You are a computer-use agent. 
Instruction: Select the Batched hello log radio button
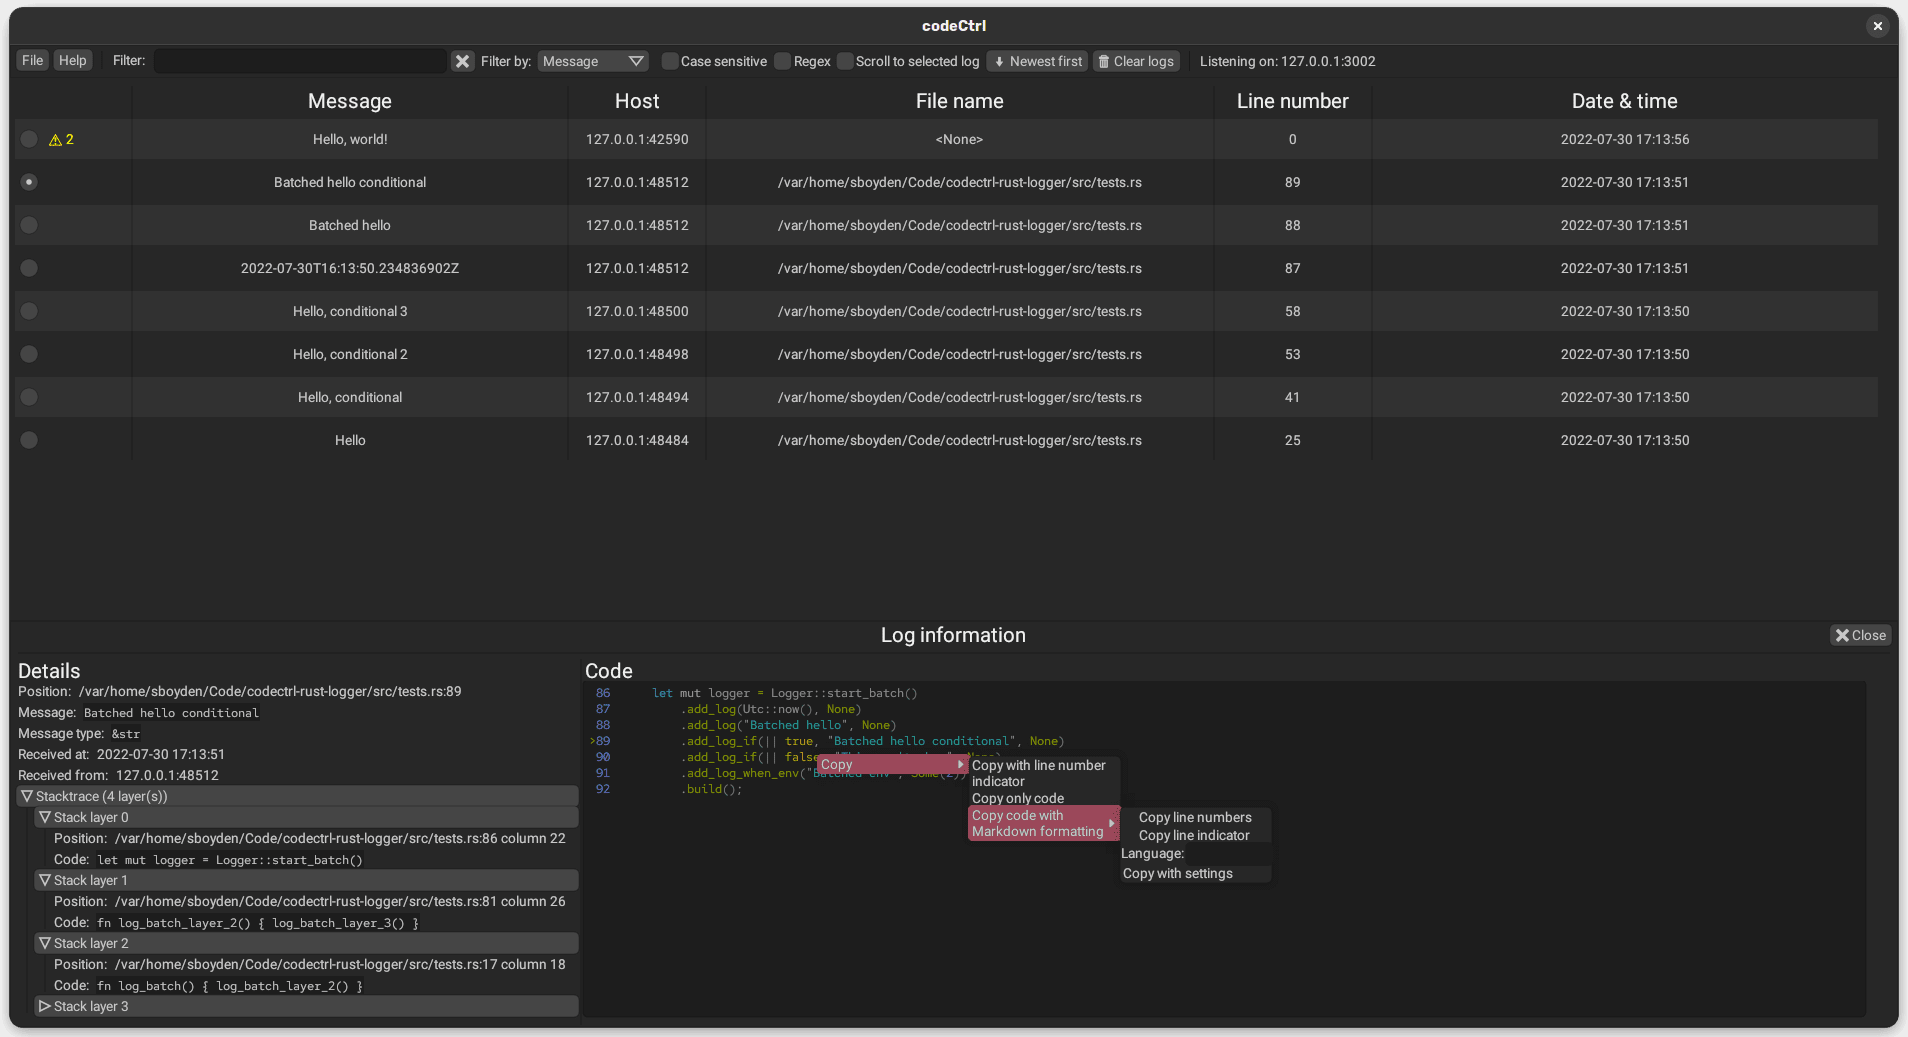click(28, 225)
